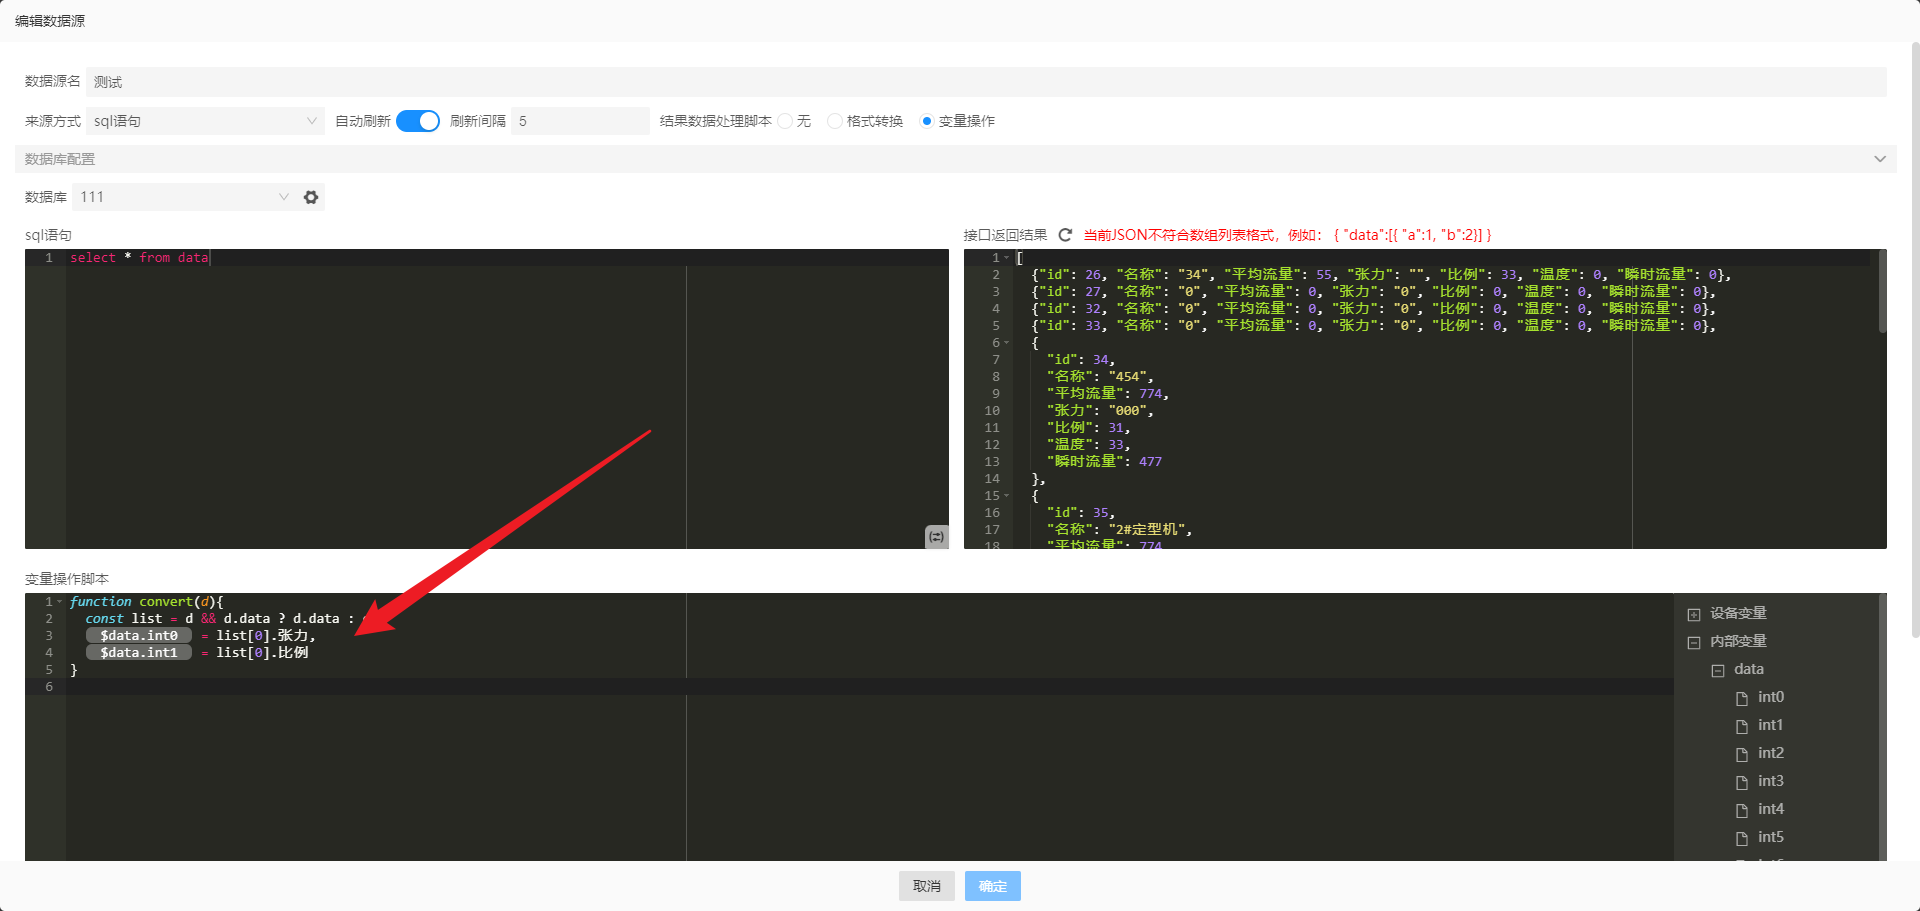Click the dialog right-side scrollbar

click(1915, 340)
